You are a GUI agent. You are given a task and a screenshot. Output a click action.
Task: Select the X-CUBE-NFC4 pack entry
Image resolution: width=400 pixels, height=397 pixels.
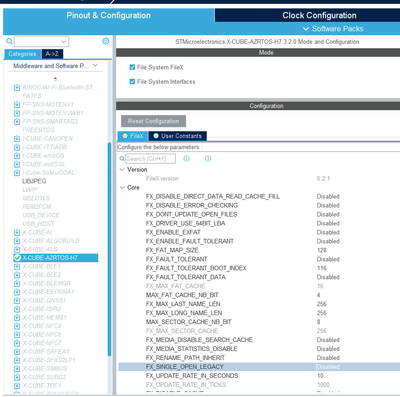42,326
